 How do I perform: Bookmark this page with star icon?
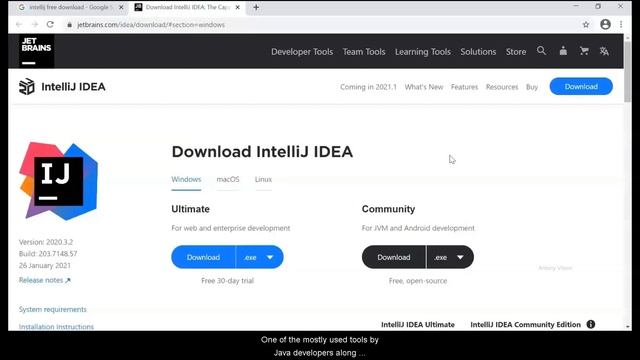(x=586, y=24)
